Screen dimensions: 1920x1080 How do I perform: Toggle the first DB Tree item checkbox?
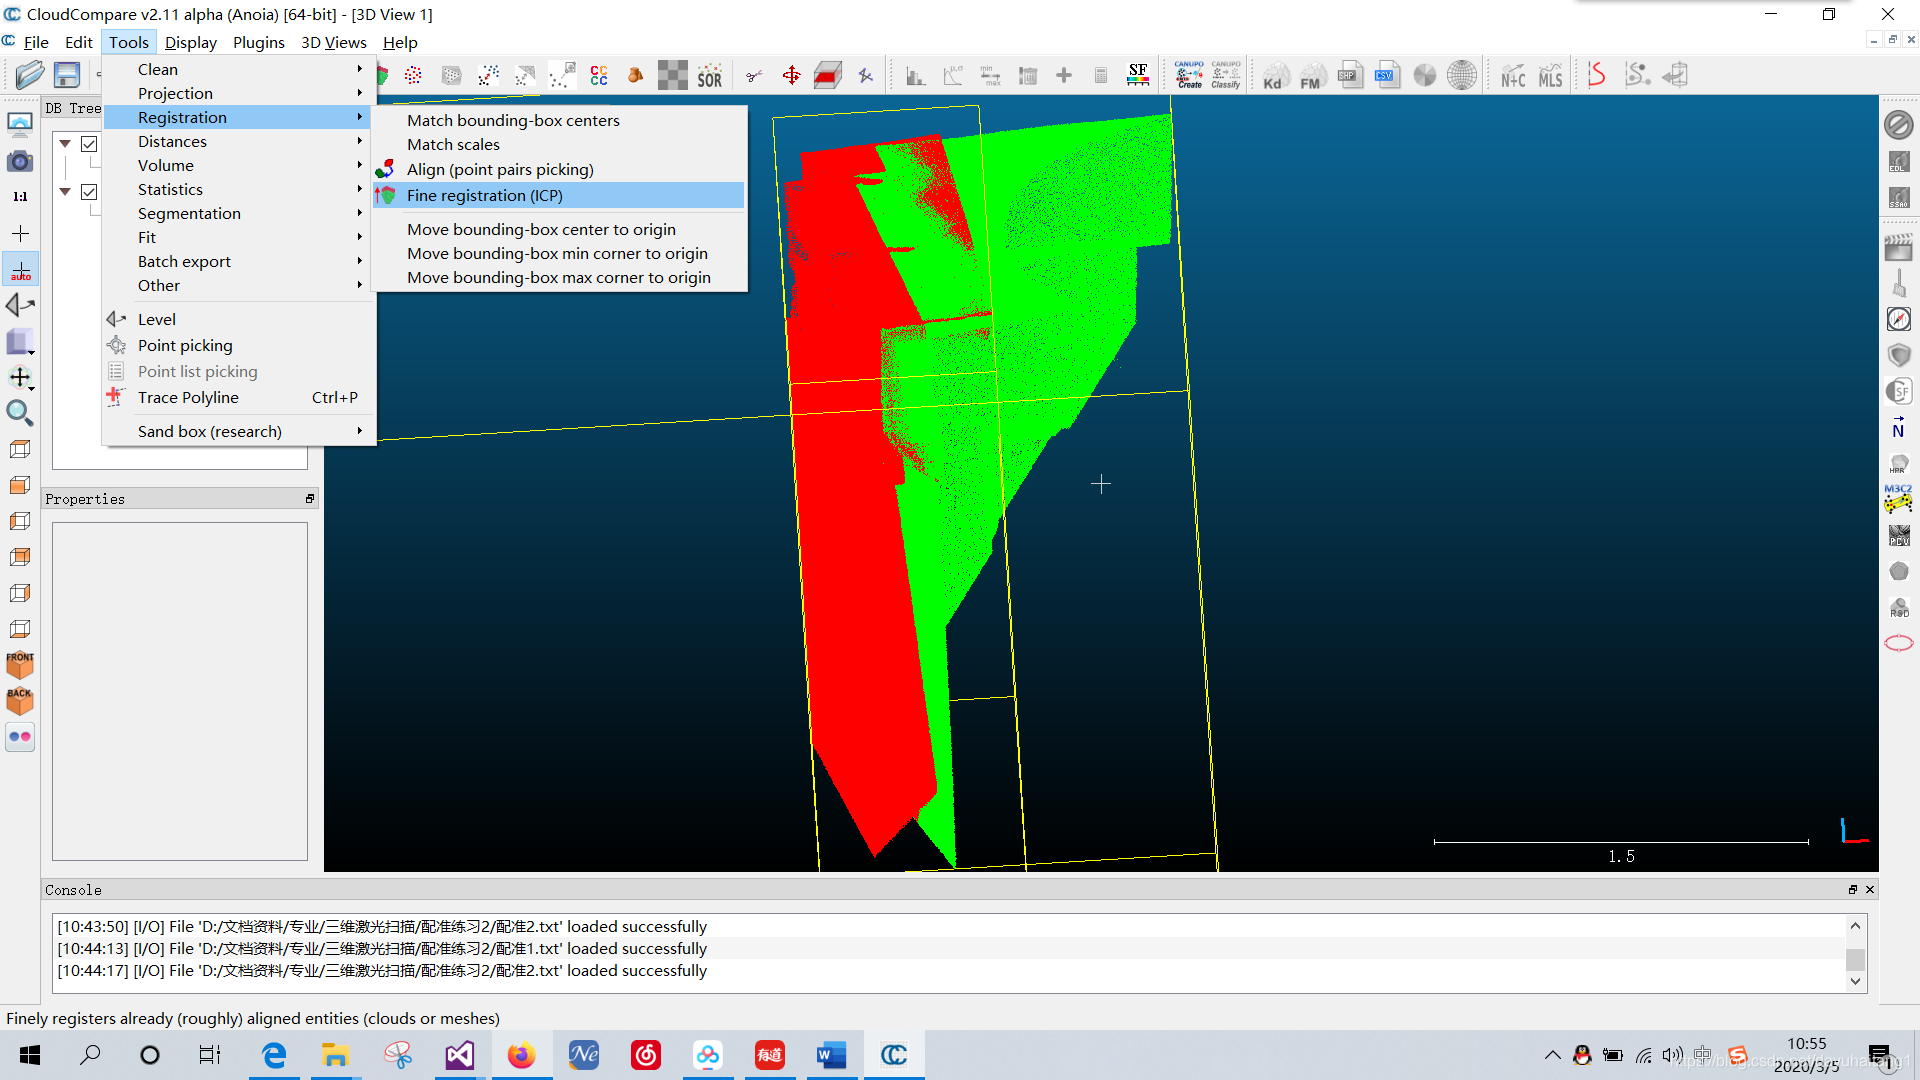(89, 144)
